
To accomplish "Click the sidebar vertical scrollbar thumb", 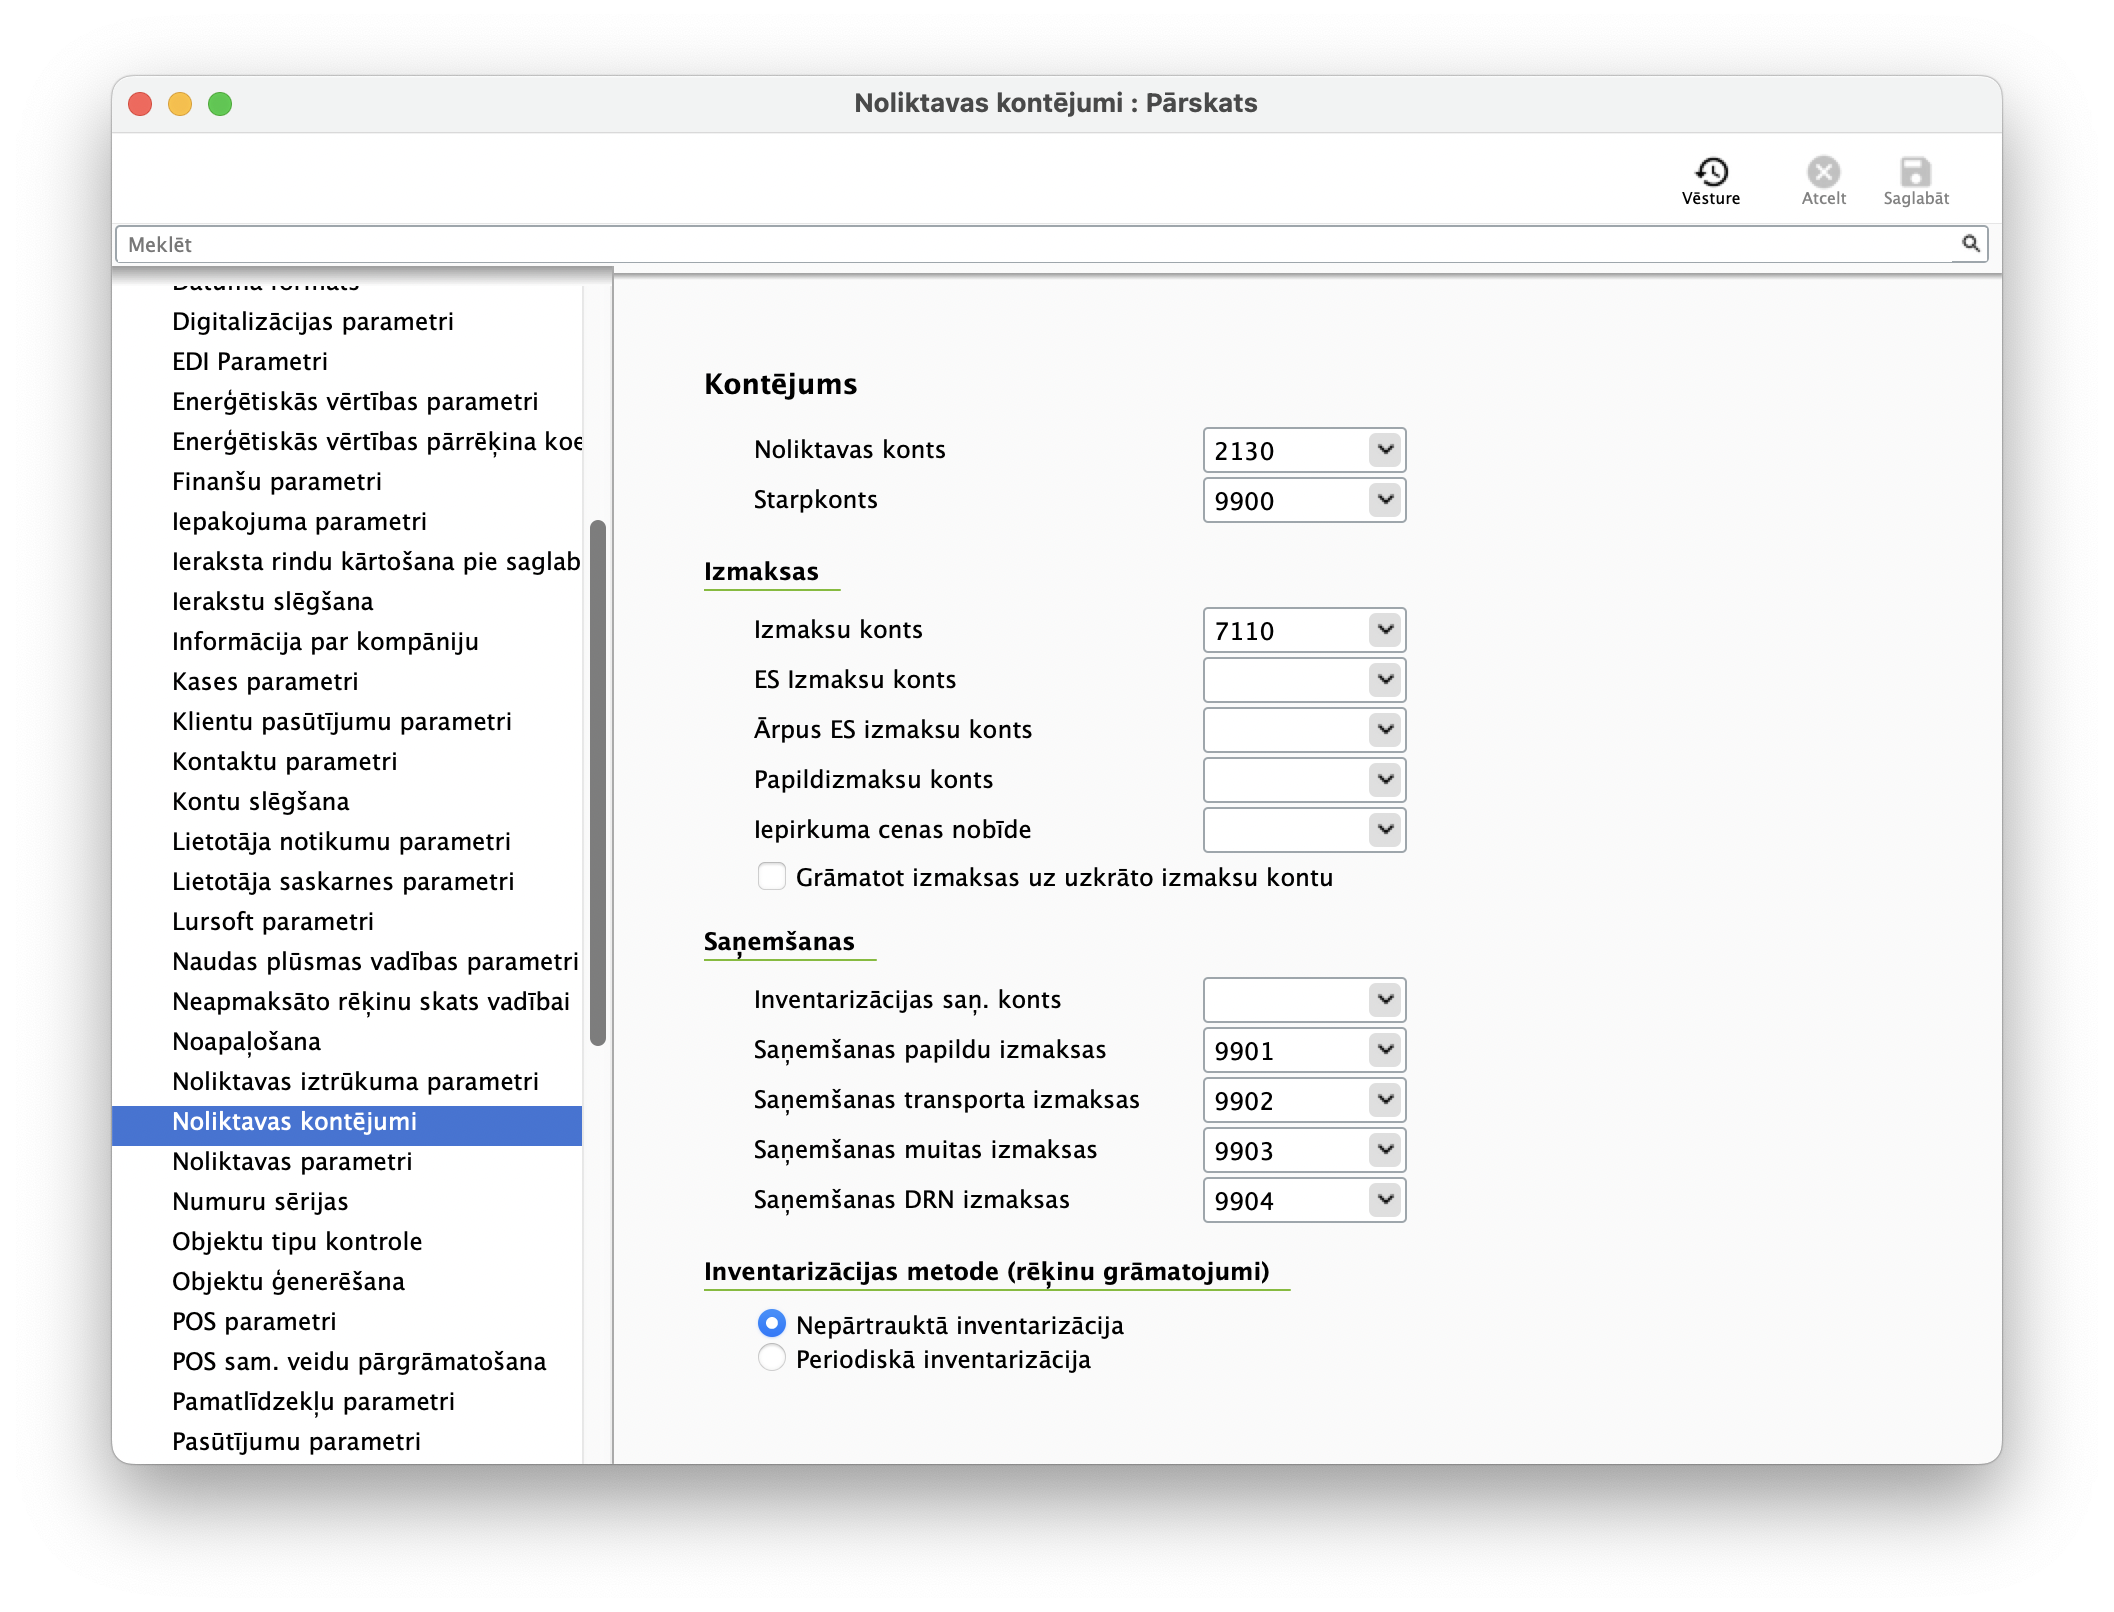I will pos(598,783).
